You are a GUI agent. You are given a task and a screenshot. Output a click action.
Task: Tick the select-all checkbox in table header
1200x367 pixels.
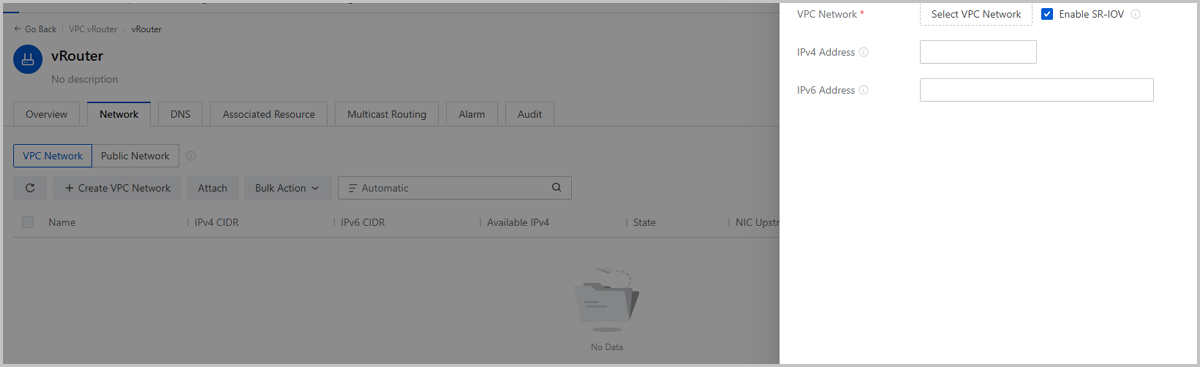coord(28,222)
